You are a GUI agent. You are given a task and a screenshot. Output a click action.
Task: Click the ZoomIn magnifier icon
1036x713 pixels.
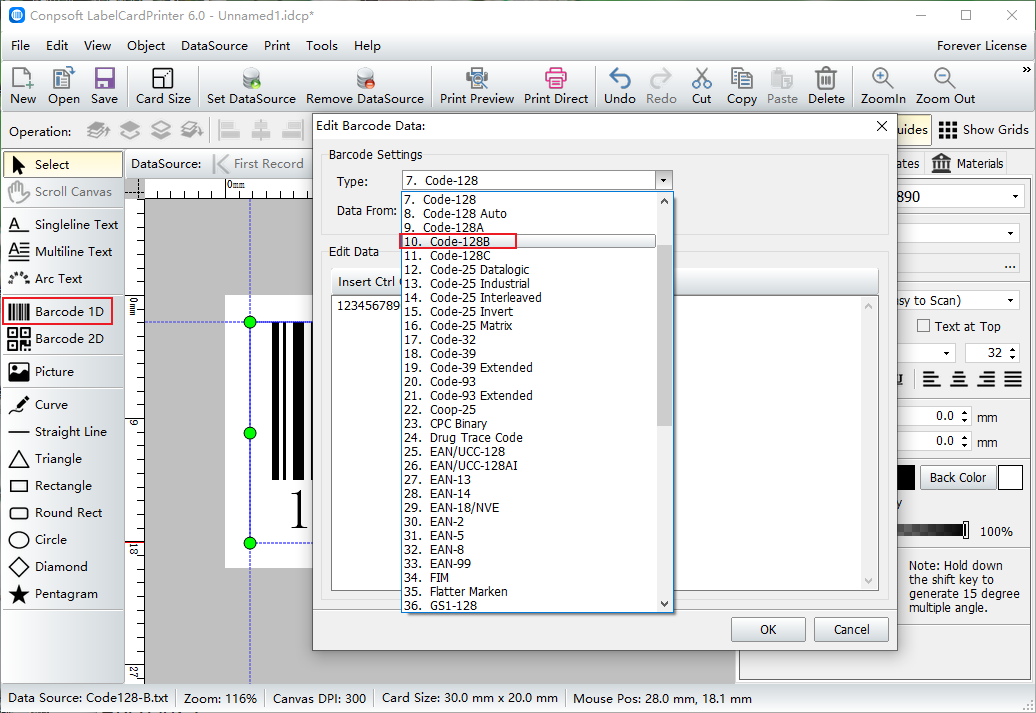[x=883, y=86]
